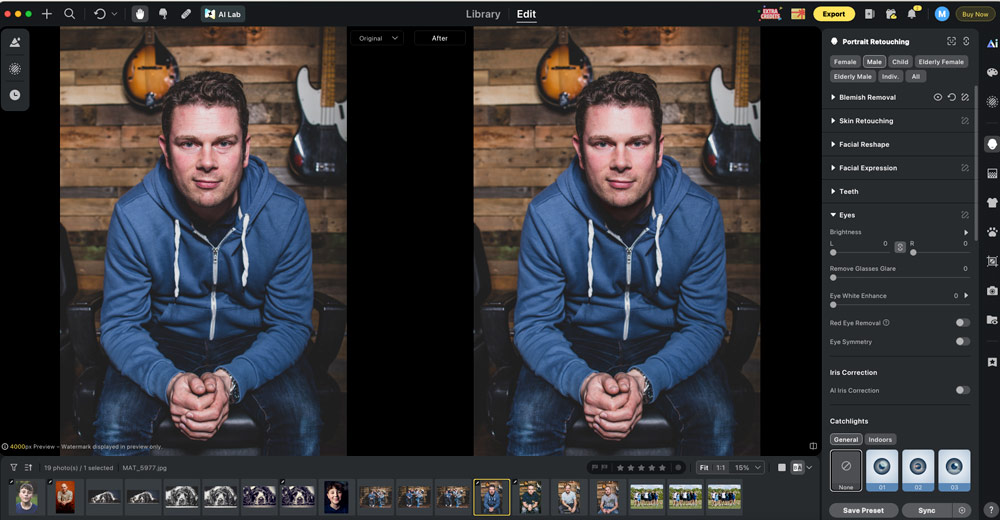This screenshot has width=1000, height=520.
Task: Expand the Teeth section
Action: (x=833, y=191)
